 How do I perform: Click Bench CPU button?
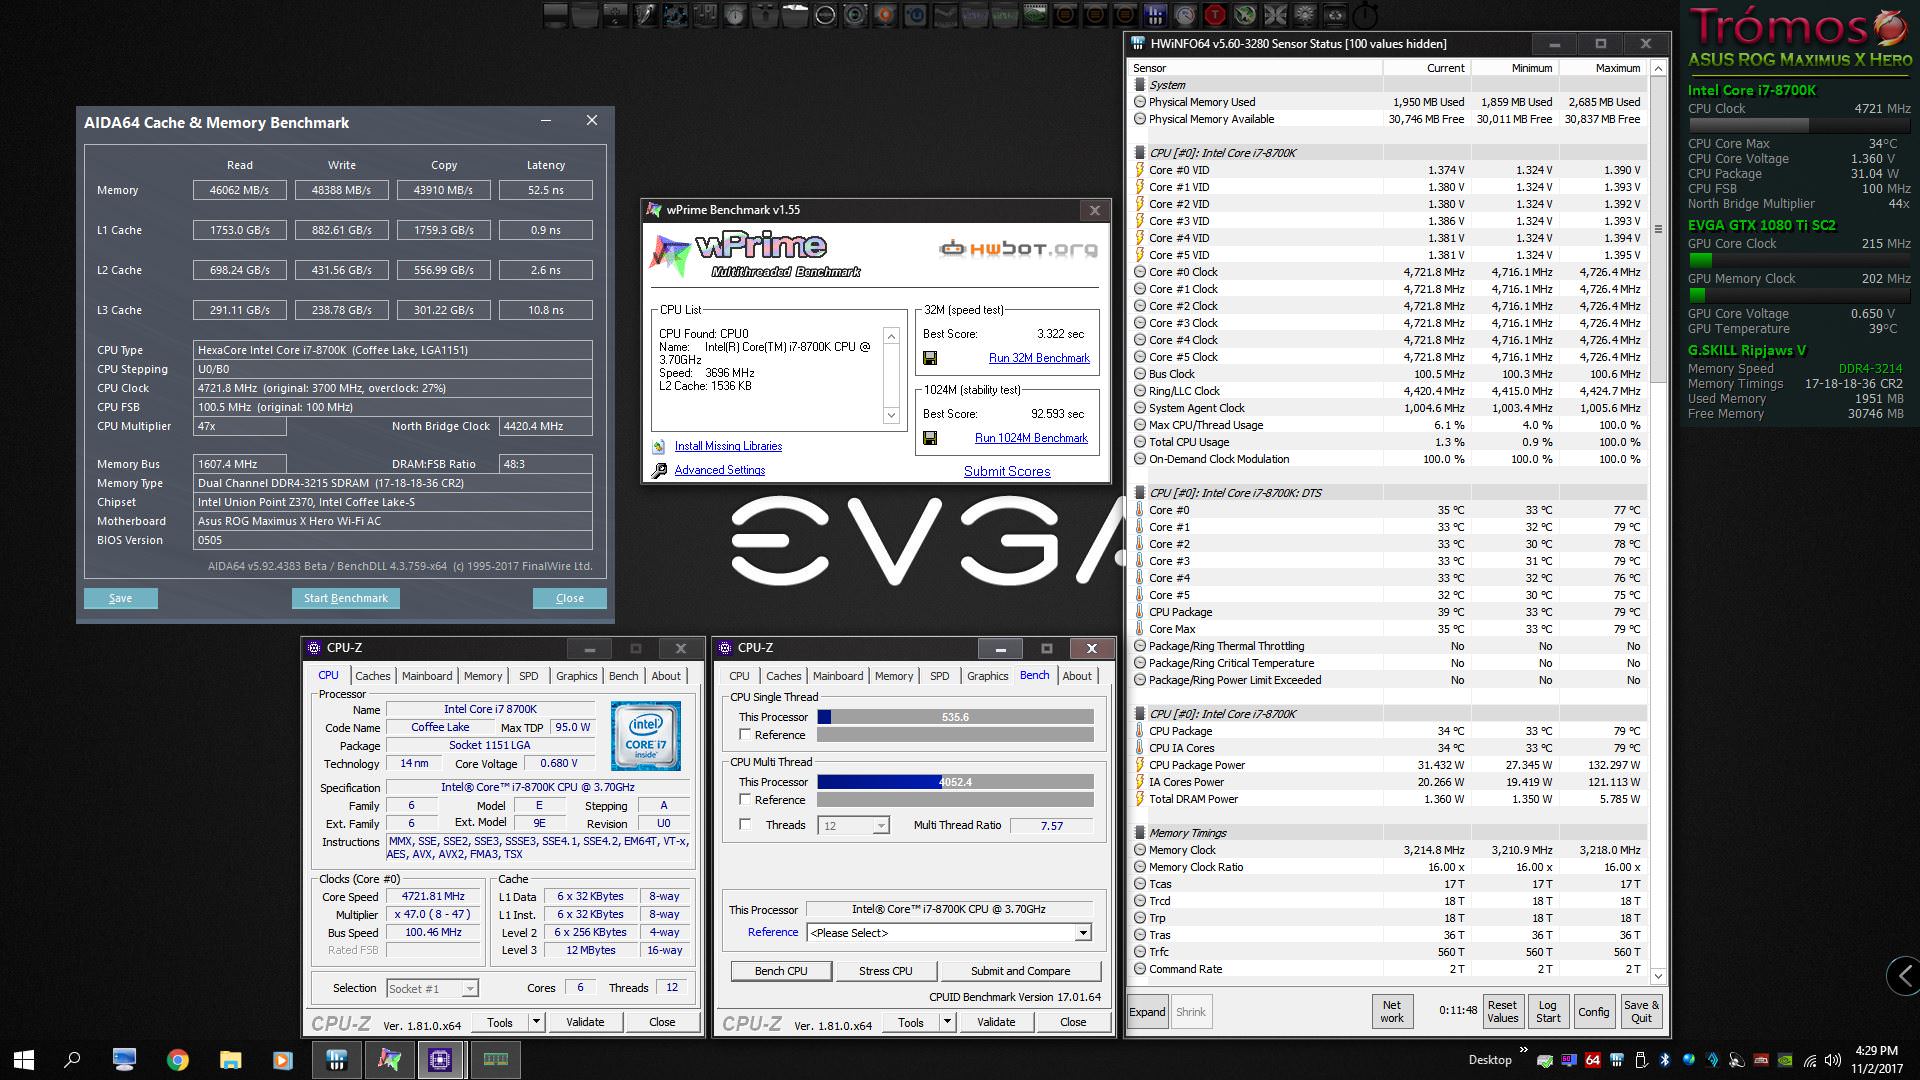click(781, 971)
